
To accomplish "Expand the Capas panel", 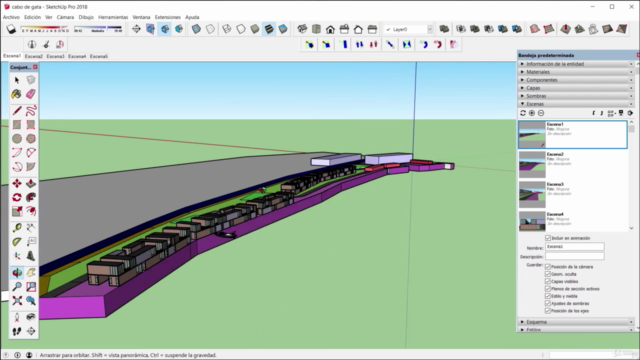I will coord(576,88).
